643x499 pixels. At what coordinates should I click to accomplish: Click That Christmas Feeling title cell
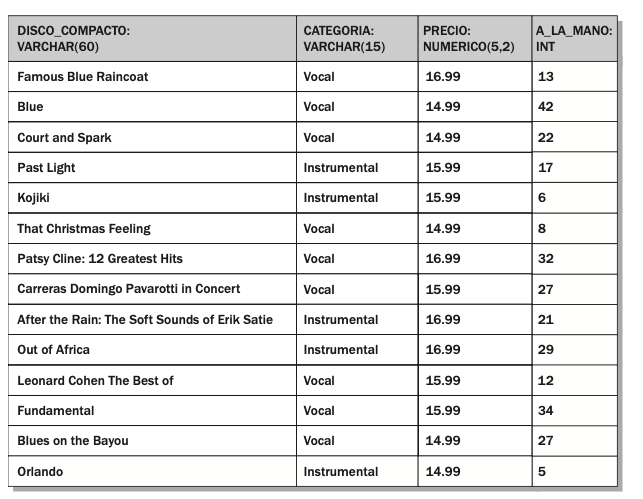84,229
